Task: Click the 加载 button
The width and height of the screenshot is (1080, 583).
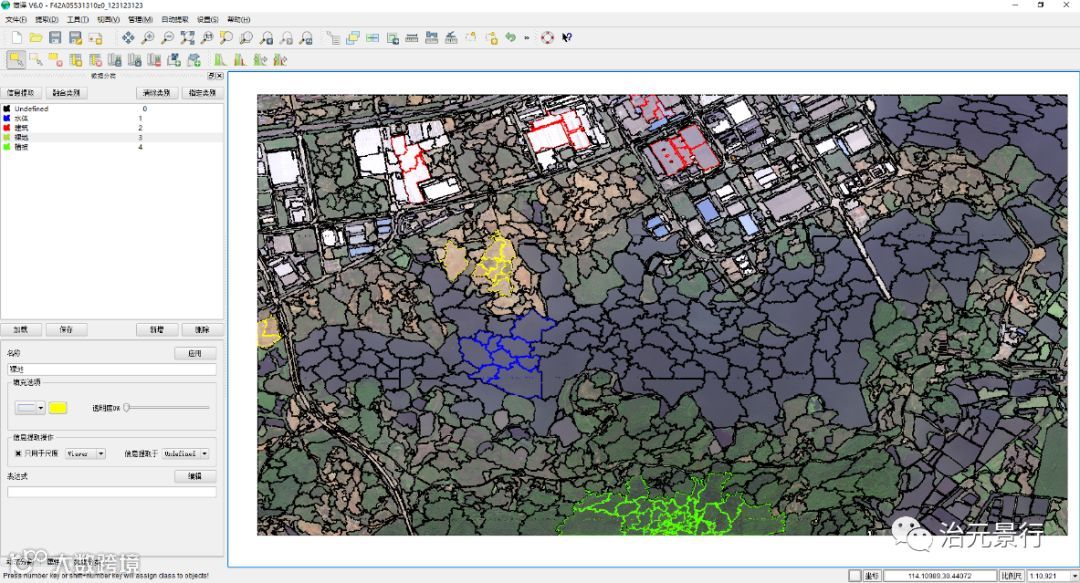Action: pos(21,329)
